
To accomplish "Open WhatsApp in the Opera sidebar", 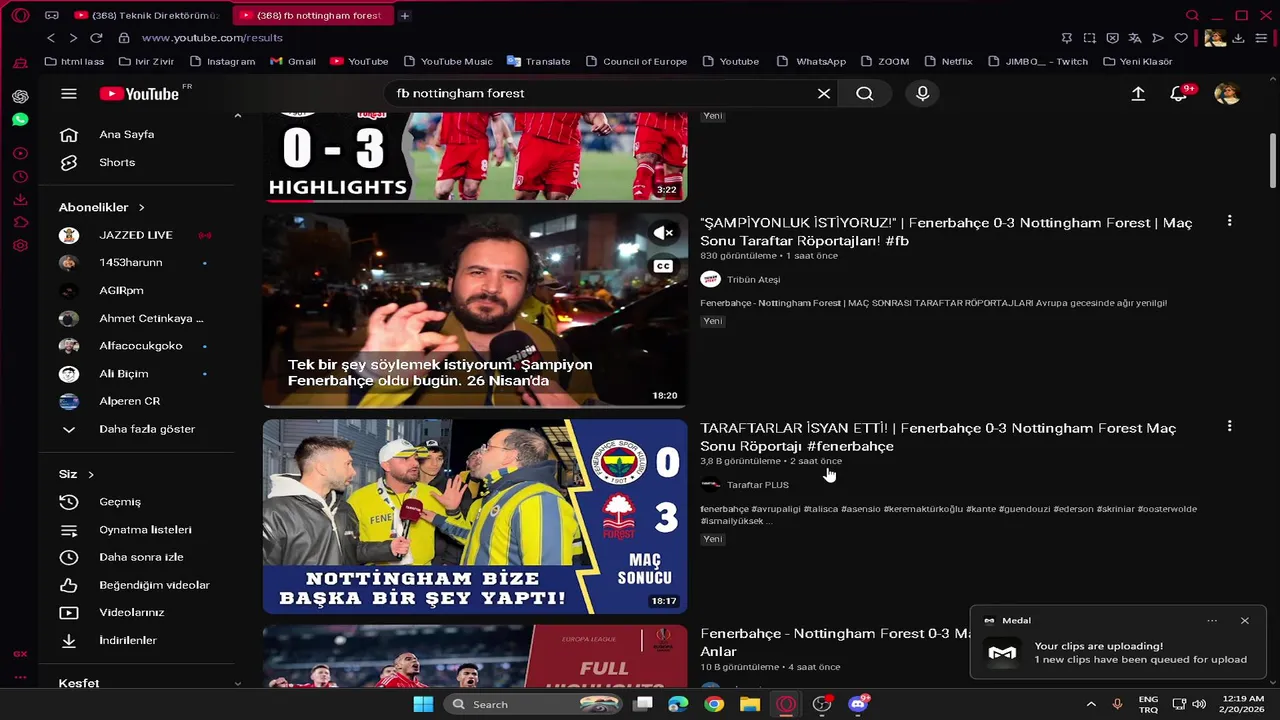I will point(20,120).
